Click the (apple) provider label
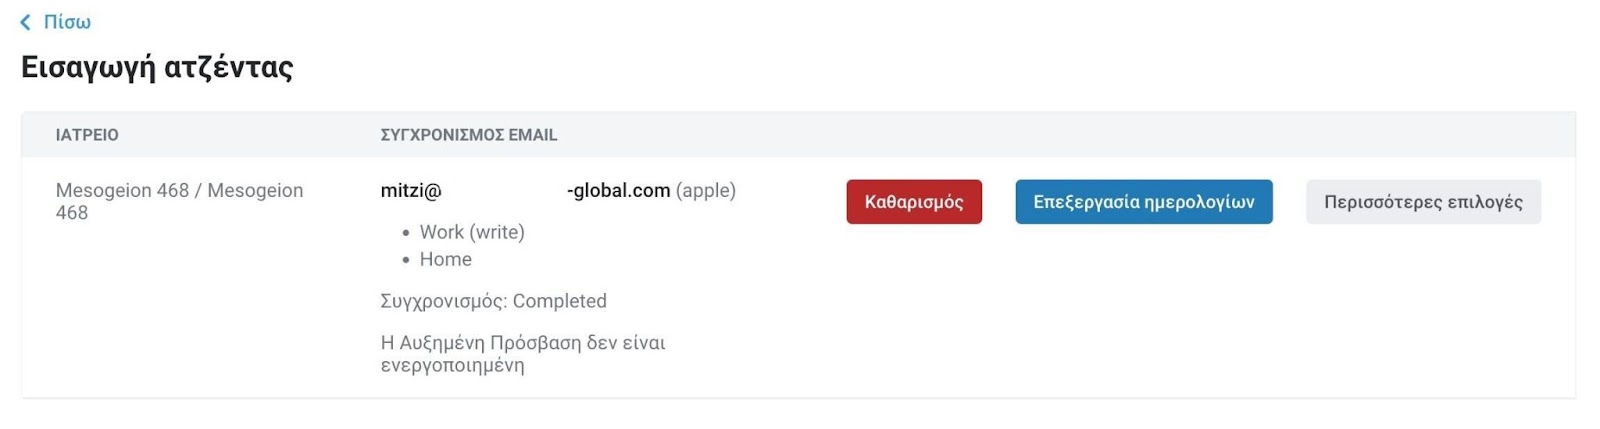Screen dimensions: 1600x429 706,190
